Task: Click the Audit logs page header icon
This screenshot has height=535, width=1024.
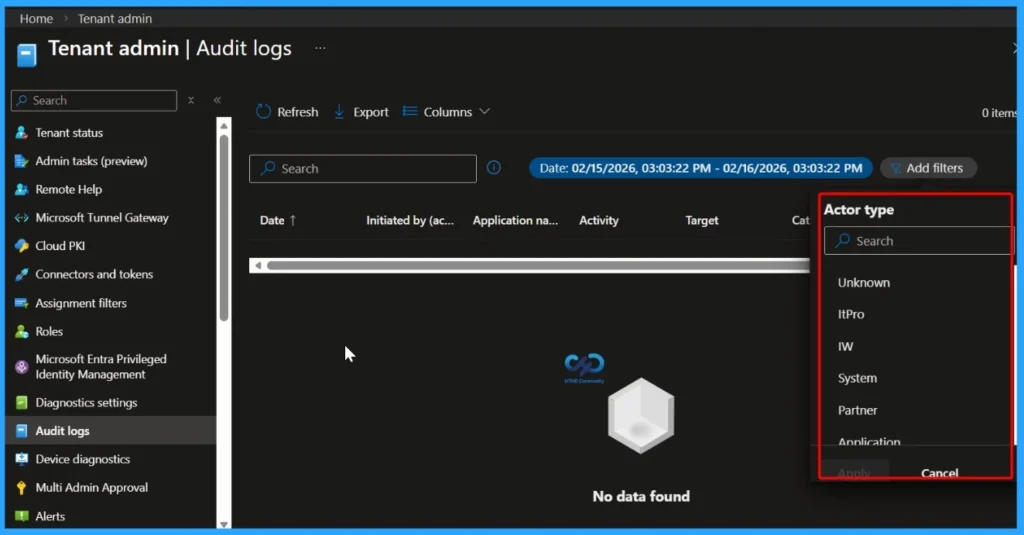Action: 27,55
